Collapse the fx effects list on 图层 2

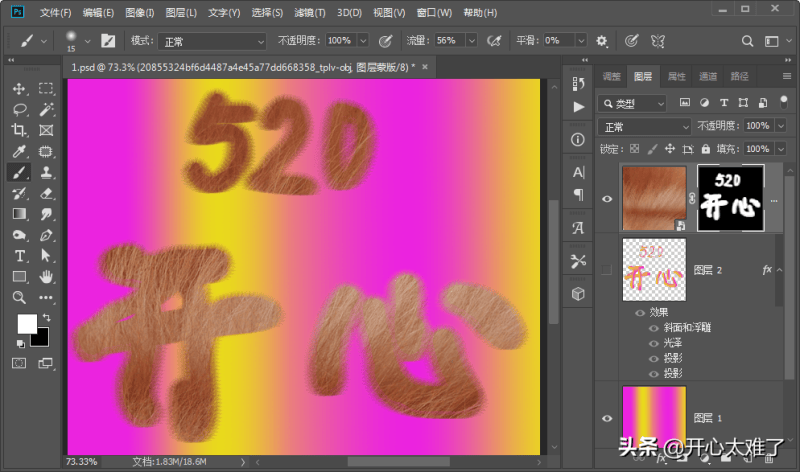click(x=781, y=270)
